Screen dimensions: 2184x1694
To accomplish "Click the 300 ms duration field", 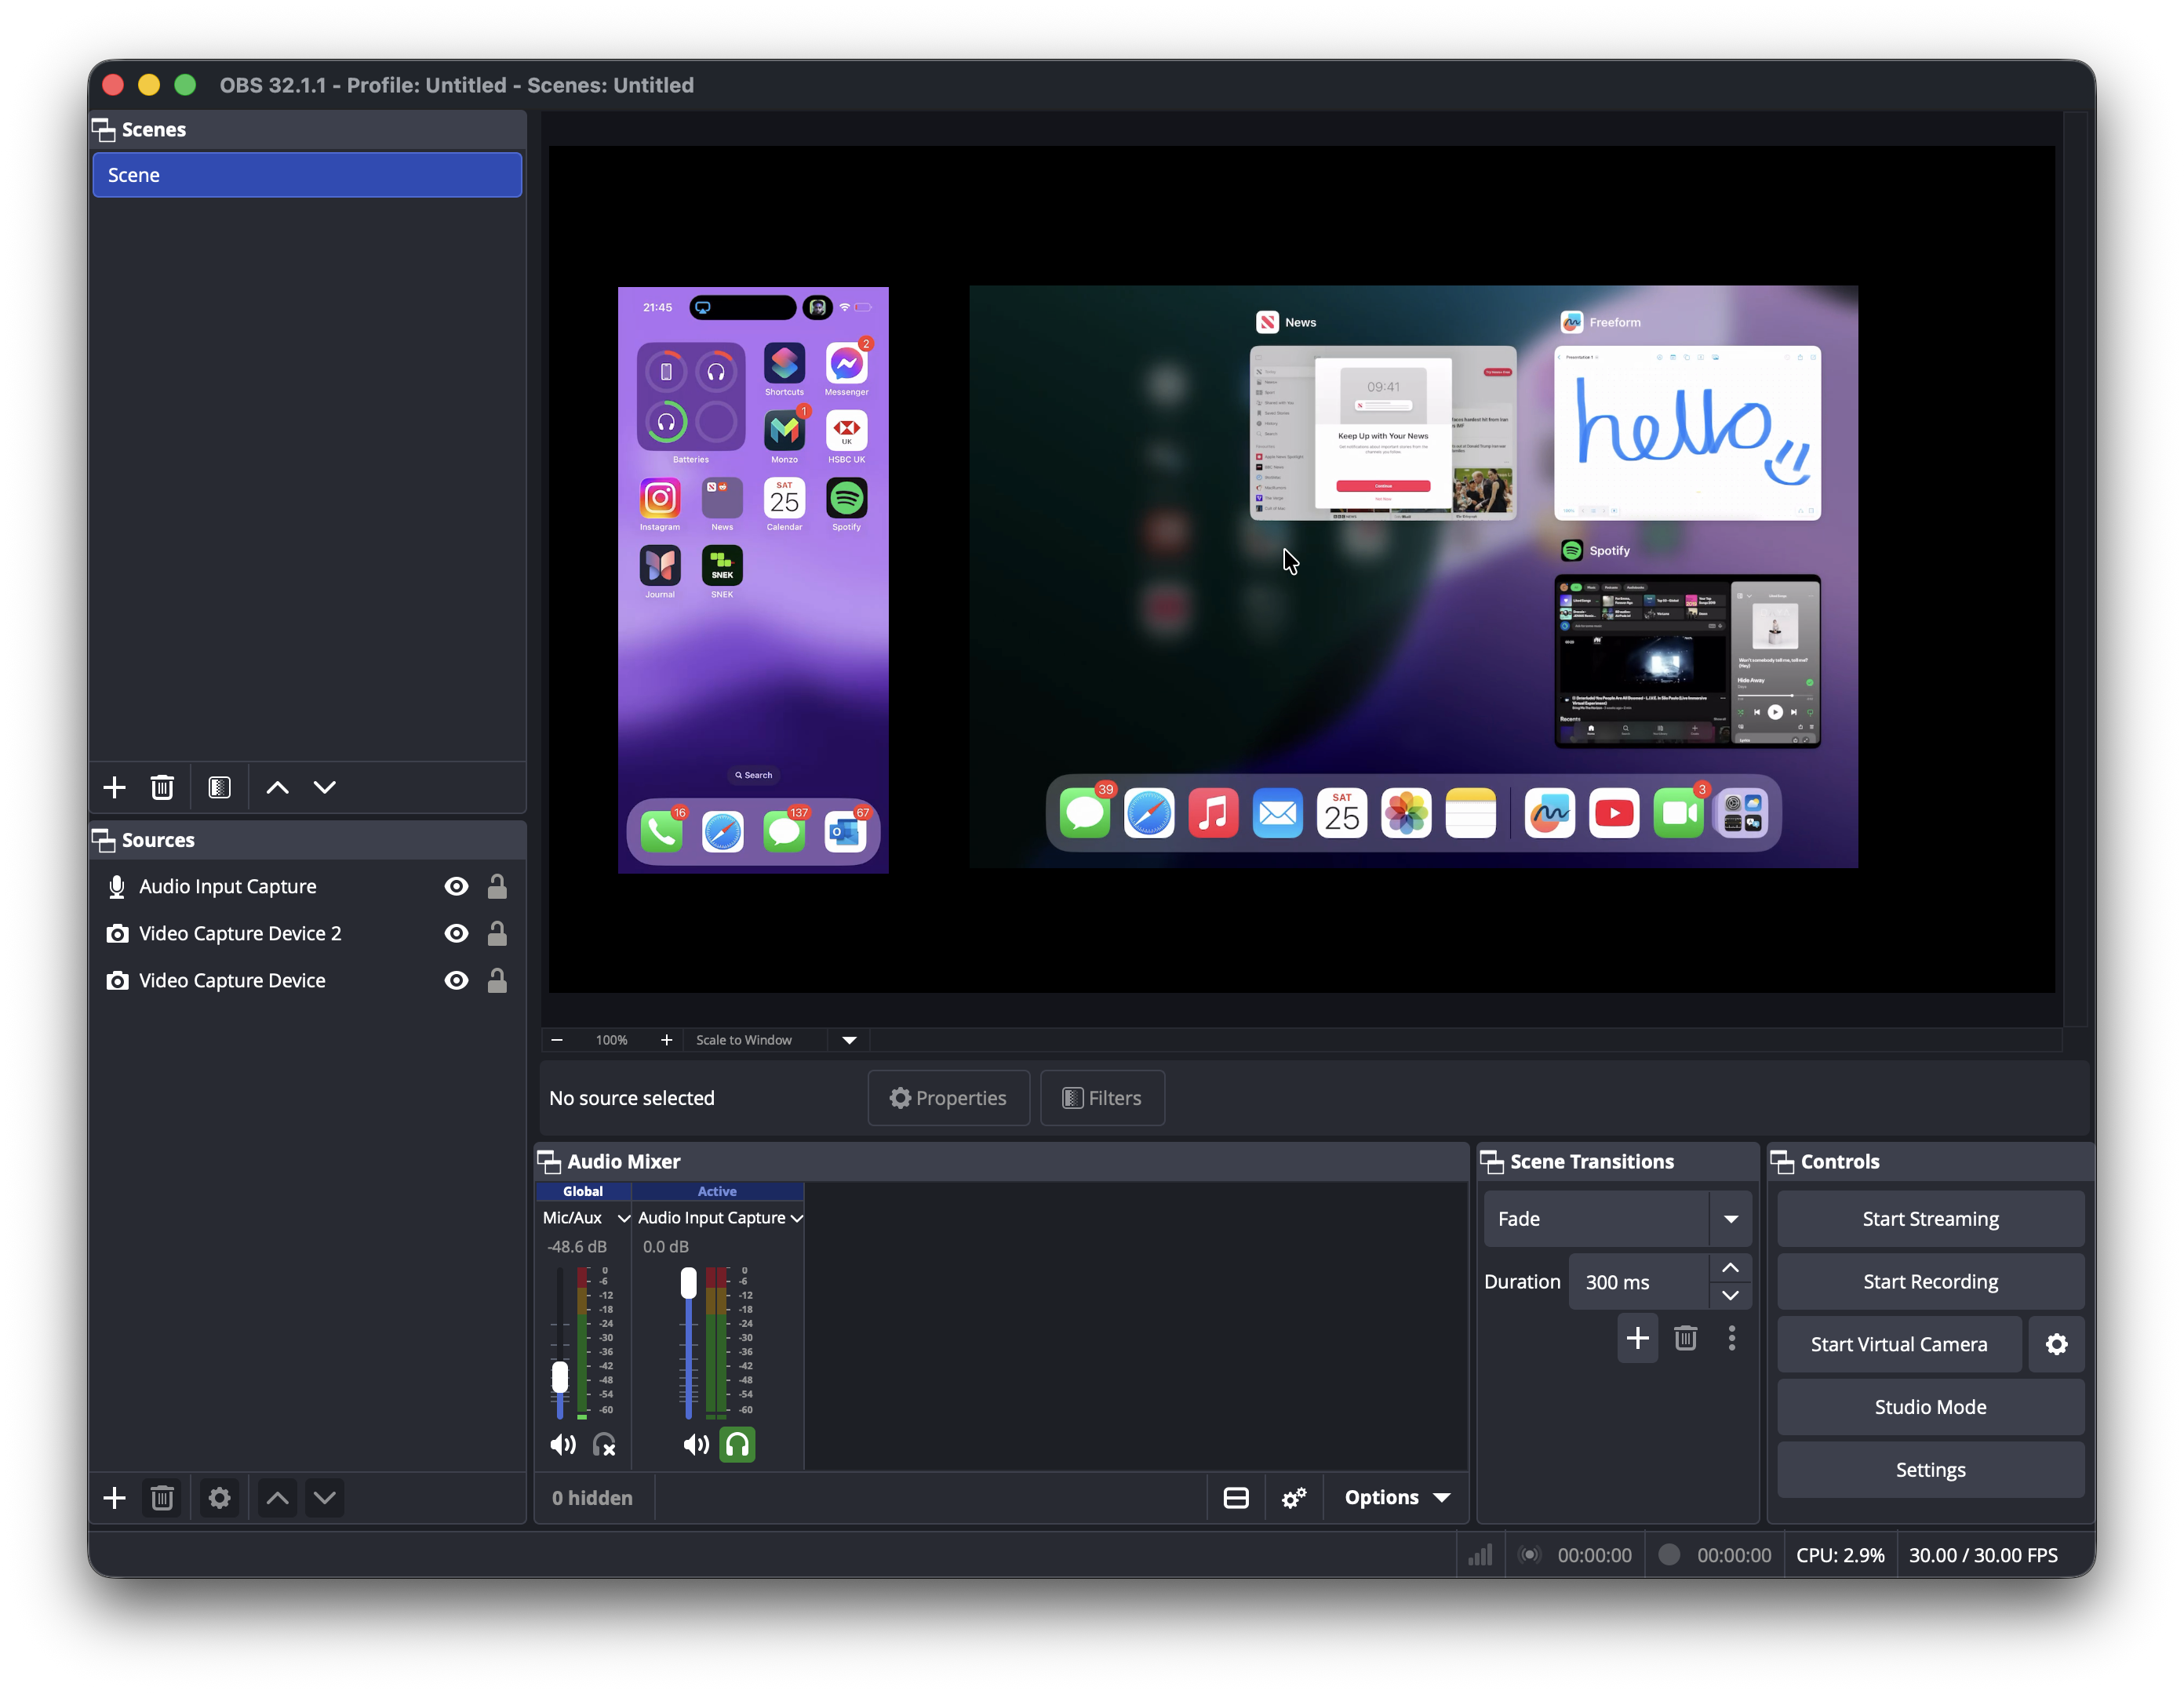I will pyautogui.click(x=1638, y=1282).
